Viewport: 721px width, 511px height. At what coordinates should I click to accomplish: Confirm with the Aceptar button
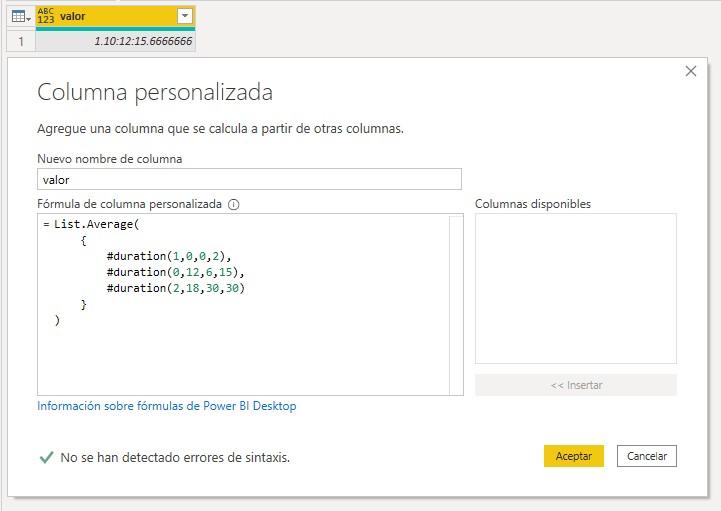[x=574, y=456]
